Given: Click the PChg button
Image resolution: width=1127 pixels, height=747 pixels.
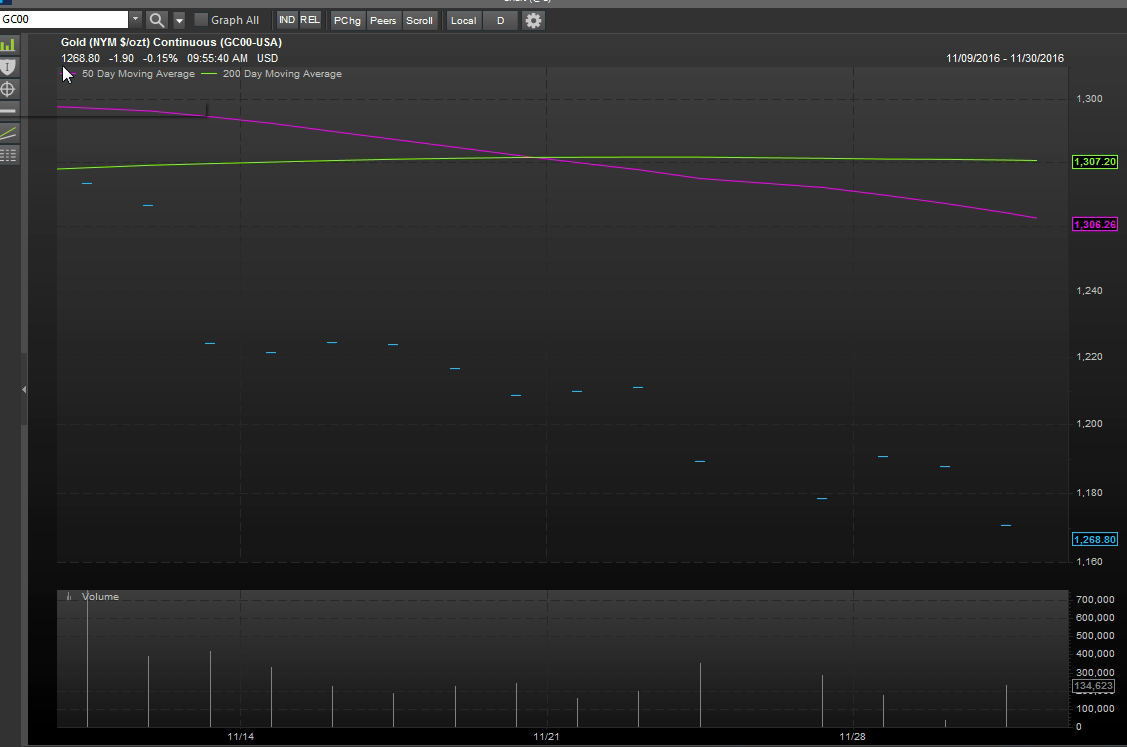Looking at the screenshot, I should tap(347, 20).
